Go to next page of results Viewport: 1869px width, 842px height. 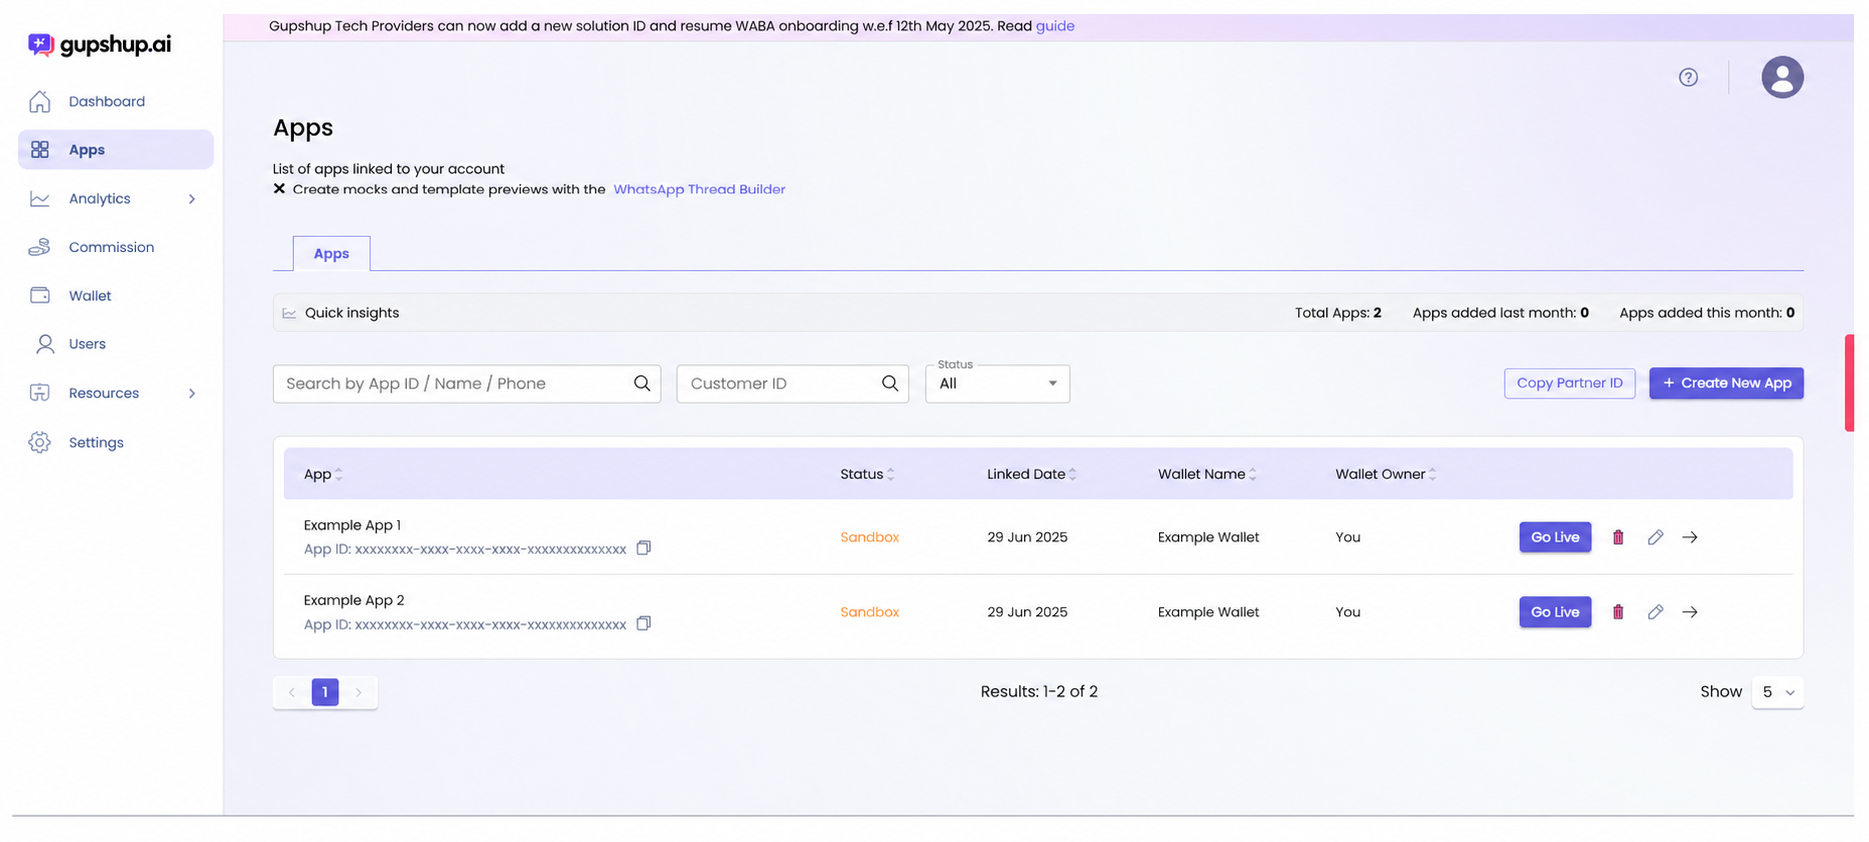358,692
